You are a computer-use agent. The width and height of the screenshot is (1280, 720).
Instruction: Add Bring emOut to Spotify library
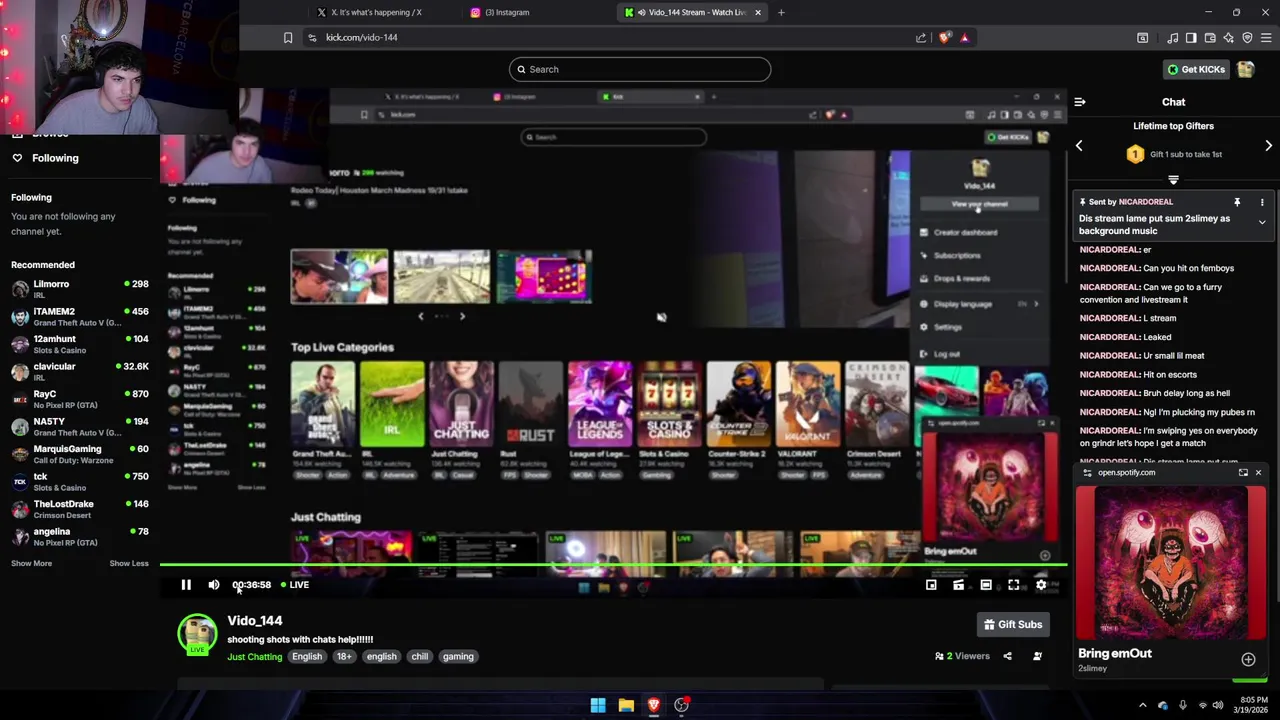(x=1248, y=660)
